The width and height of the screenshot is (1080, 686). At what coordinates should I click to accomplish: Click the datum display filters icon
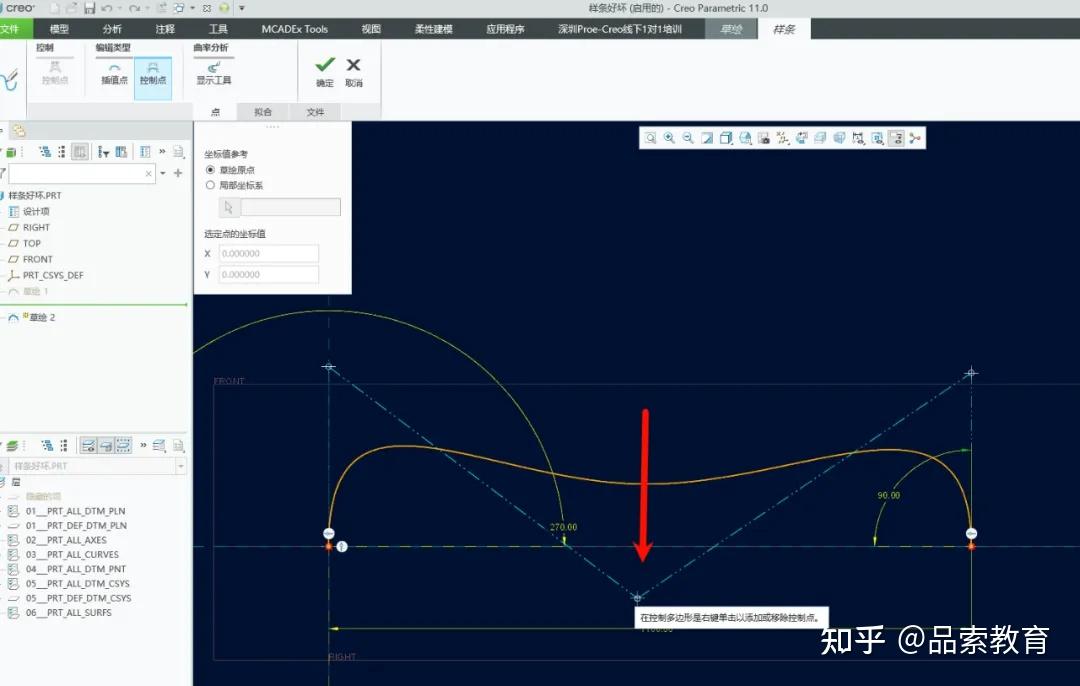[x=784, y=137]
